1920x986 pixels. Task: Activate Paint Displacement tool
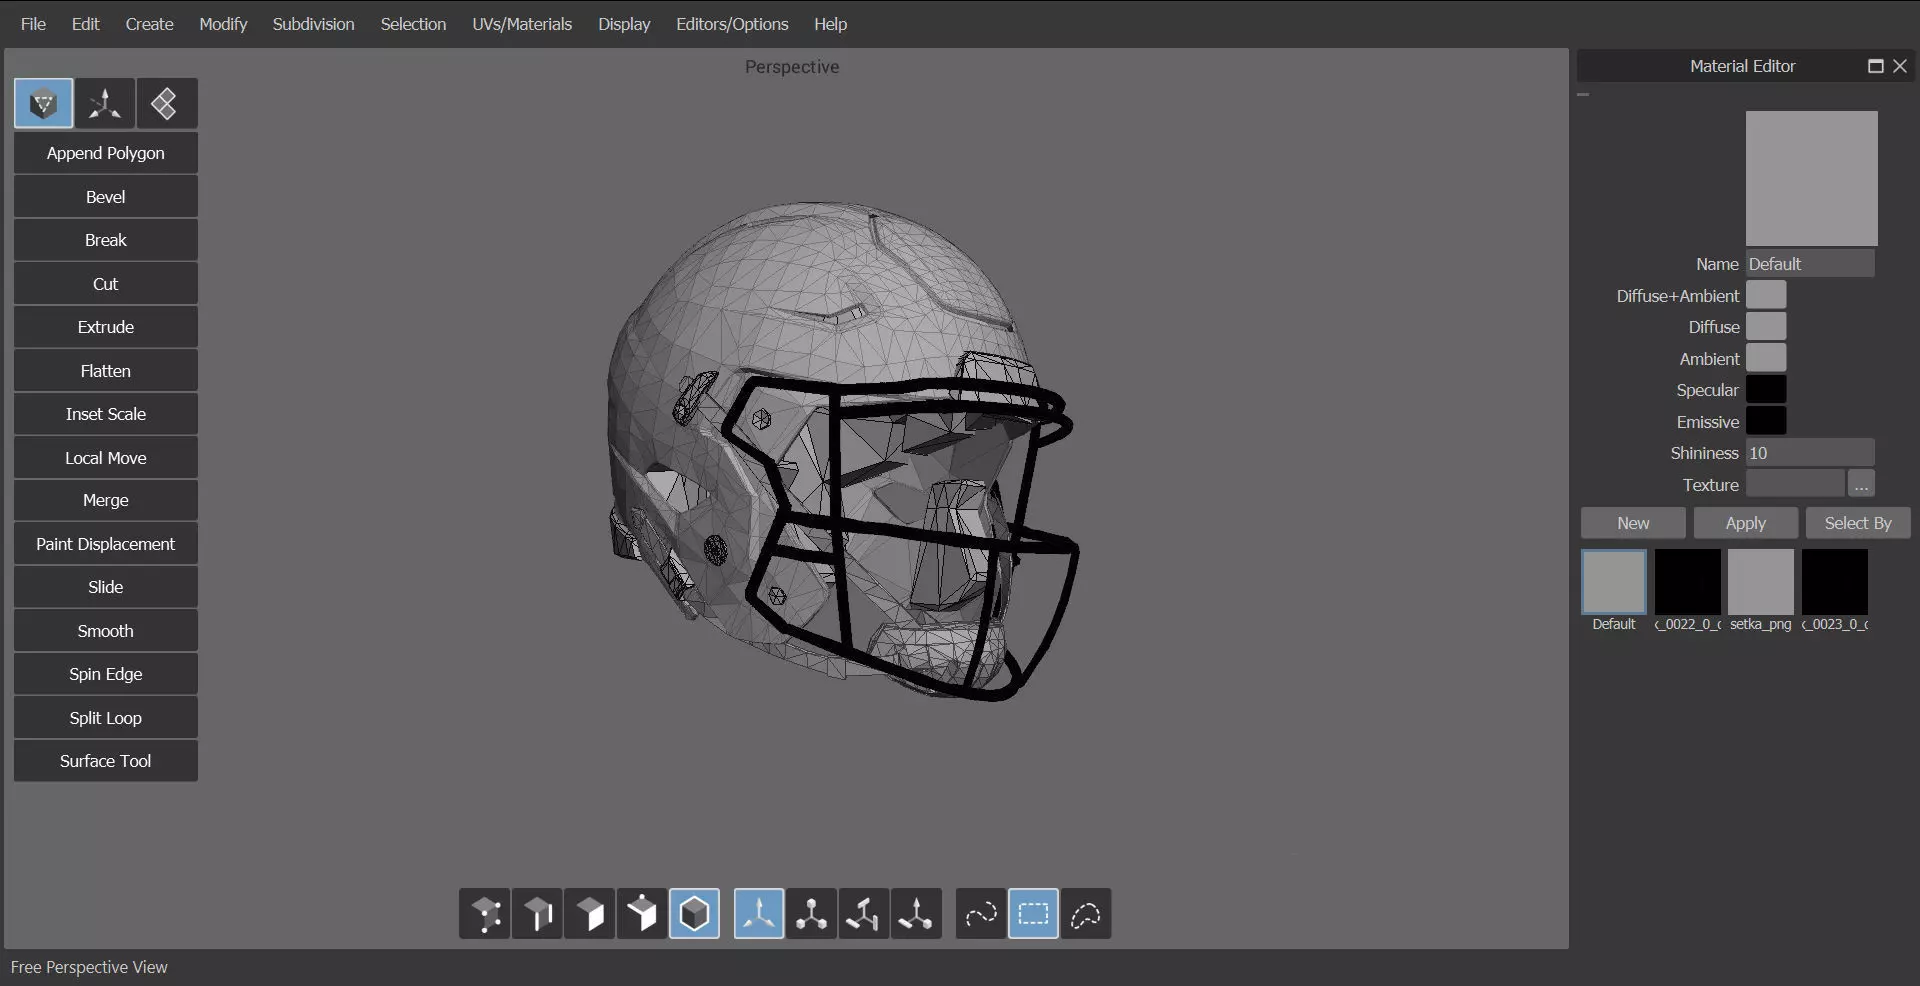[x=106, y=544]
